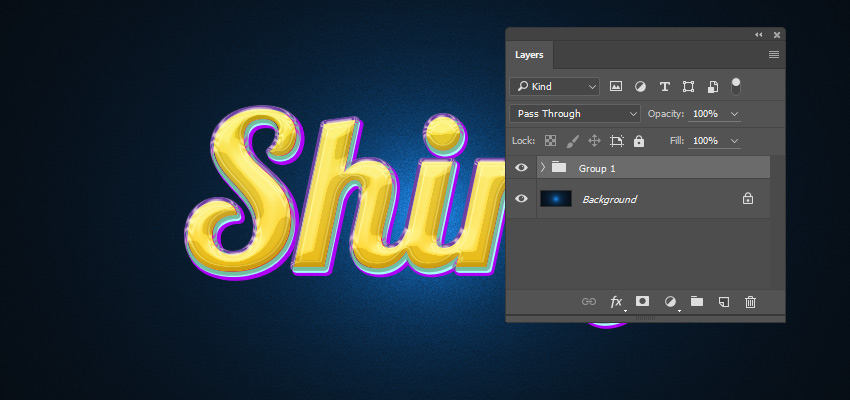Click the Opacity 100% value field
850x400 pixels.
click(707, 114)
